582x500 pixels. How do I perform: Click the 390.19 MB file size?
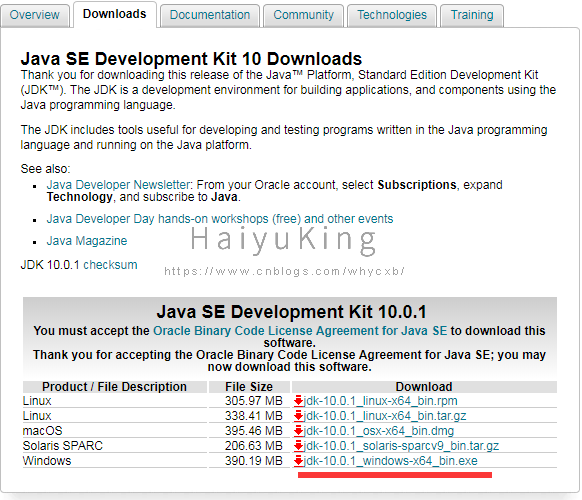pyautogui.click(x=254, y=461)
